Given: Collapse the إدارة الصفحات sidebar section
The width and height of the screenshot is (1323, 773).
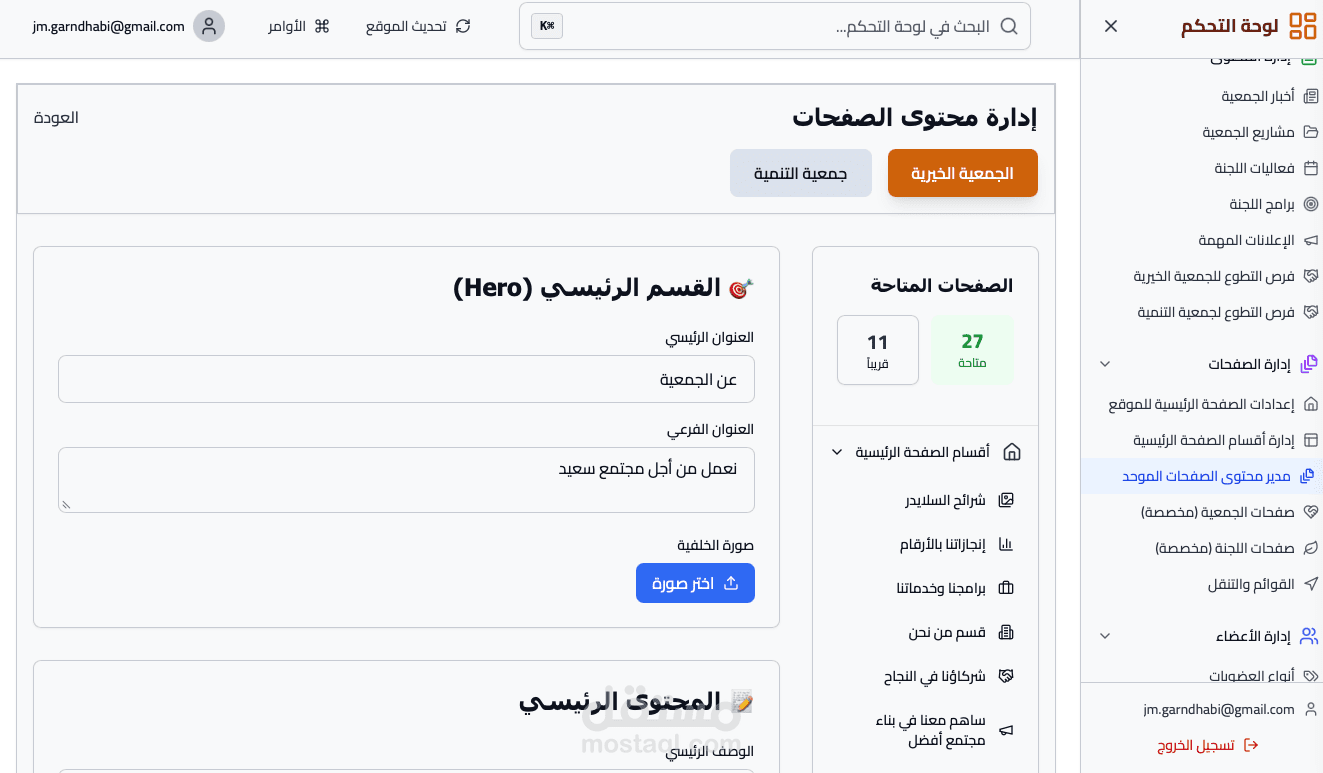Looking at the screenshot, I should coord(1105,364).
